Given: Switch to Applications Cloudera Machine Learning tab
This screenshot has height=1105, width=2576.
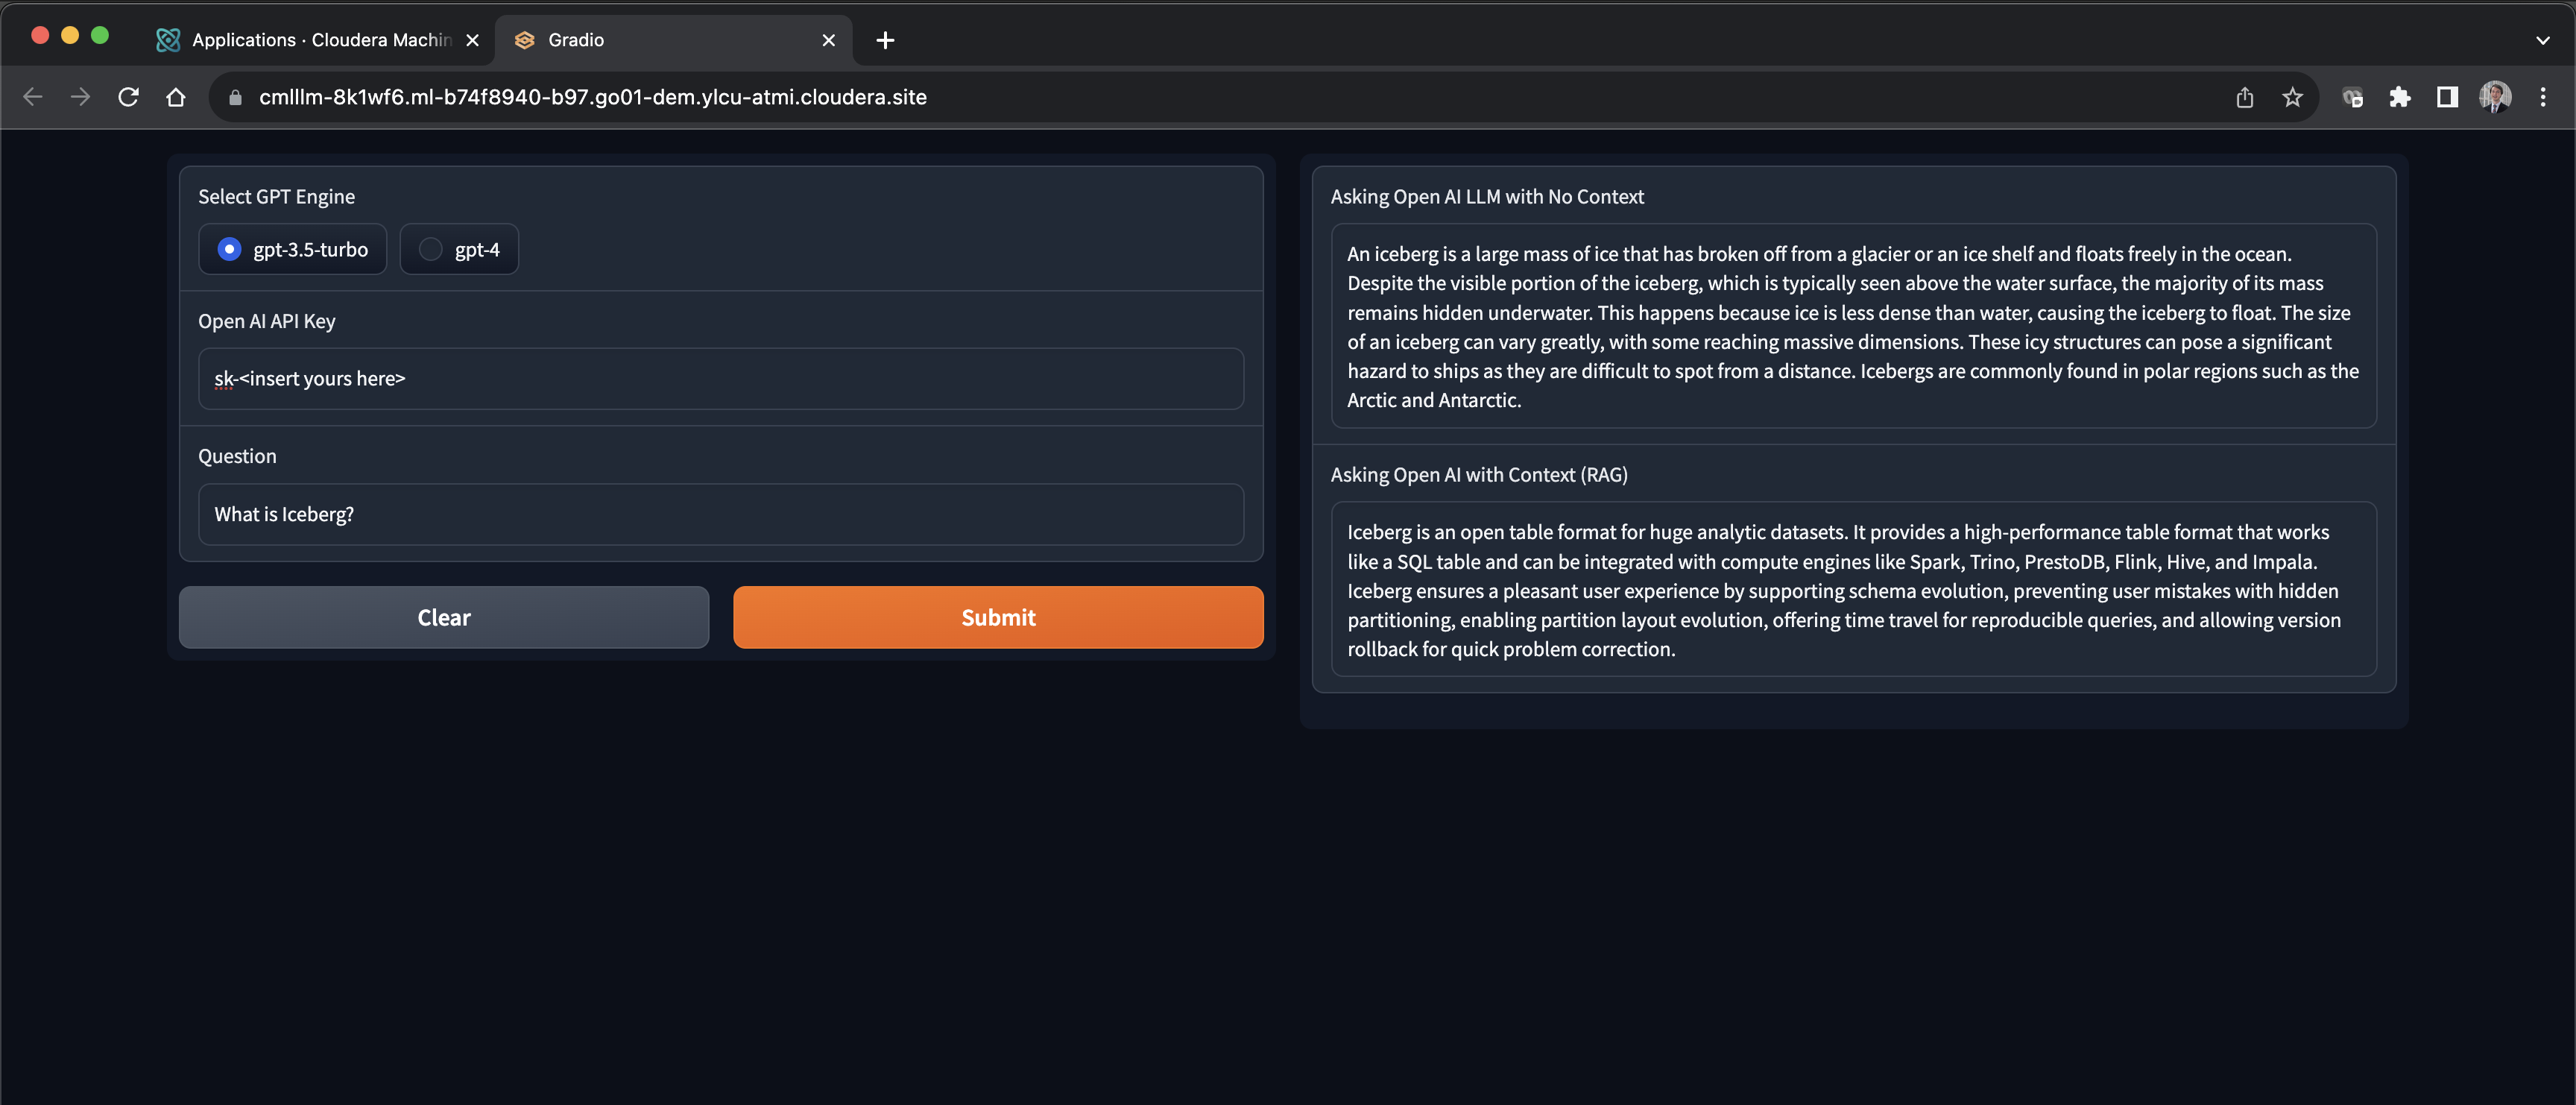Looking at the screenshot, I should 310,40.
